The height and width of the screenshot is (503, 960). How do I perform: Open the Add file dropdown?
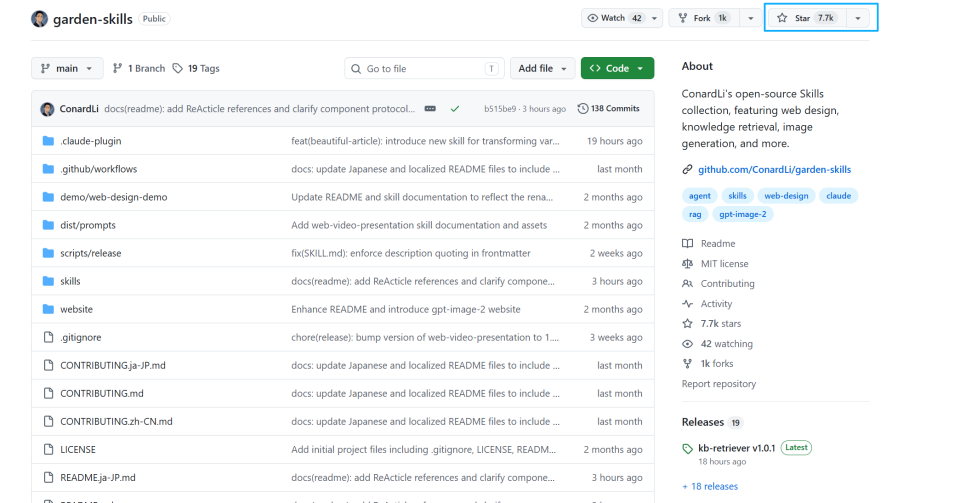point(542,69)
